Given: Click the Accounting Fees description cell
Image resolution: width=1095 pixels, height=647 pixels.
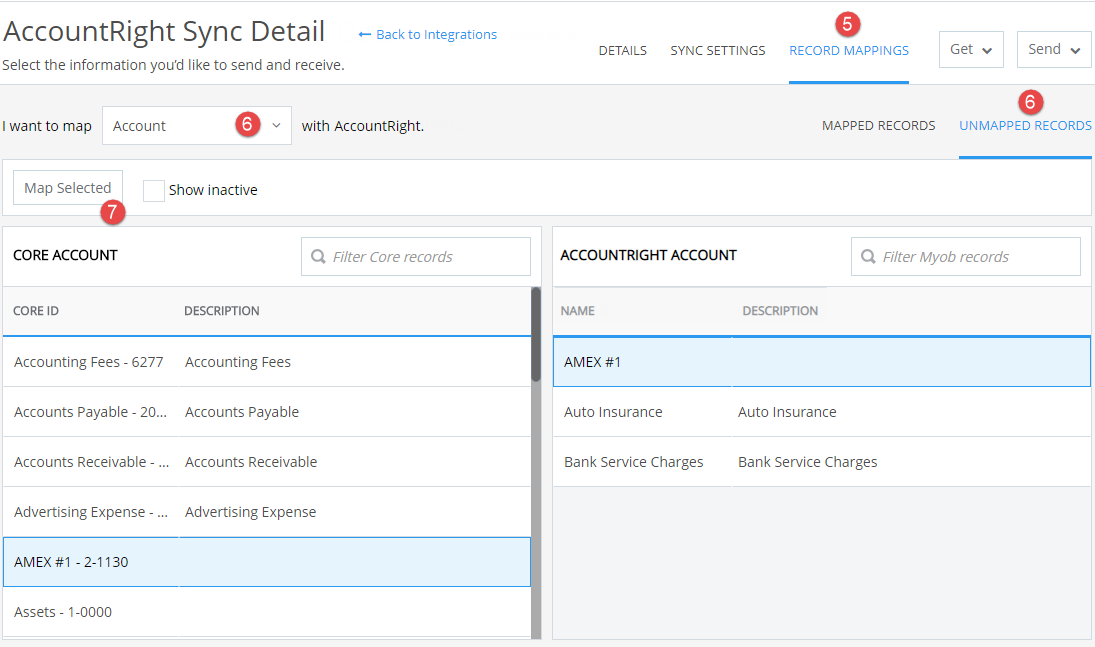Looking at the screenshot, I should click(x=237, y=362).
